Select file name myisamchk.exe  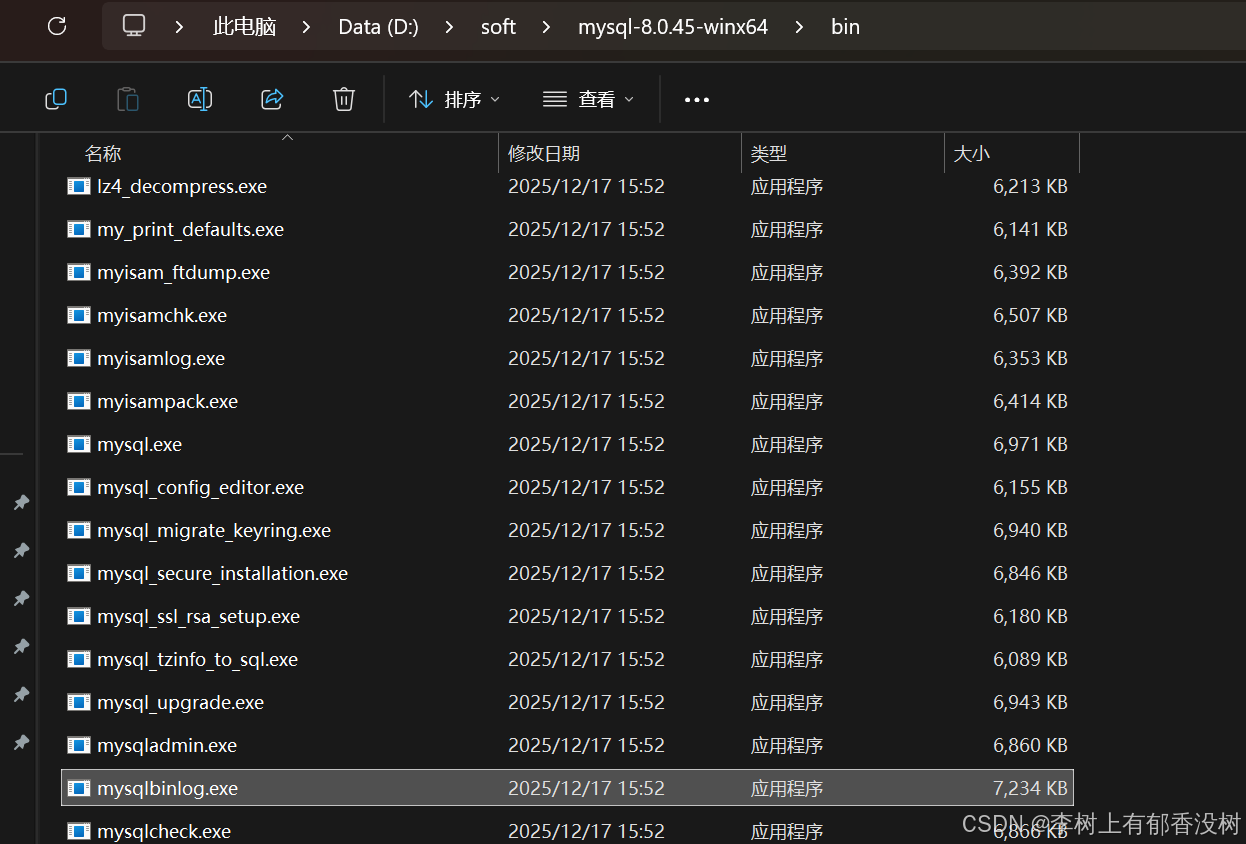click(x=162, y=315)
